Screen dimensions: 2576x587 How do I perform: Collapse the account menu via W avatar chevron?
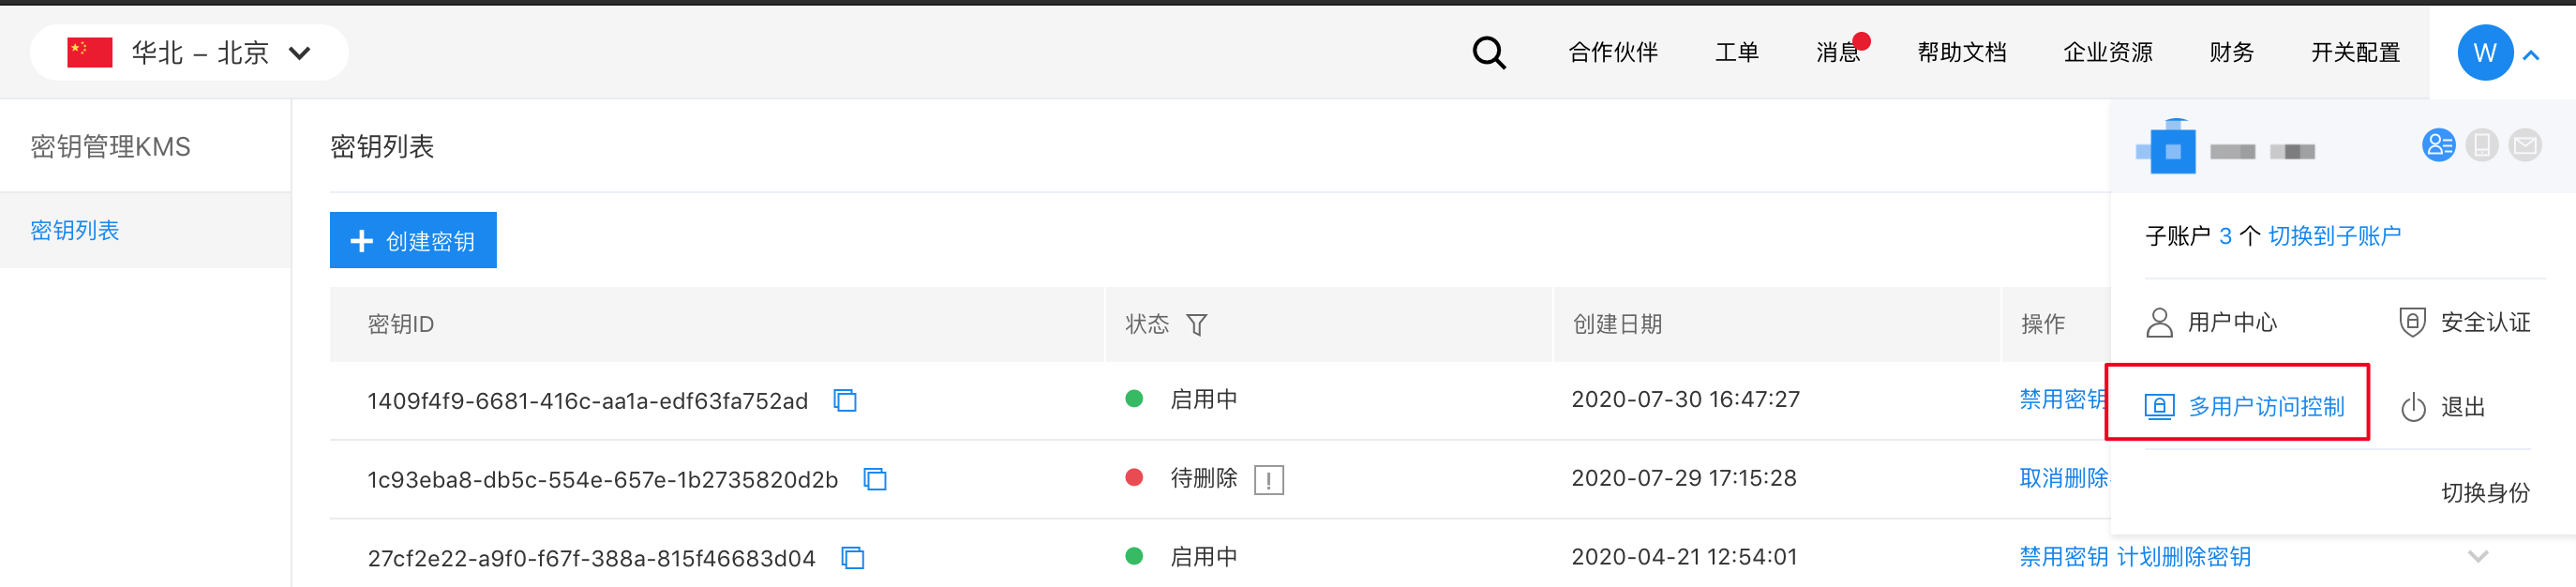(2531, 55)
